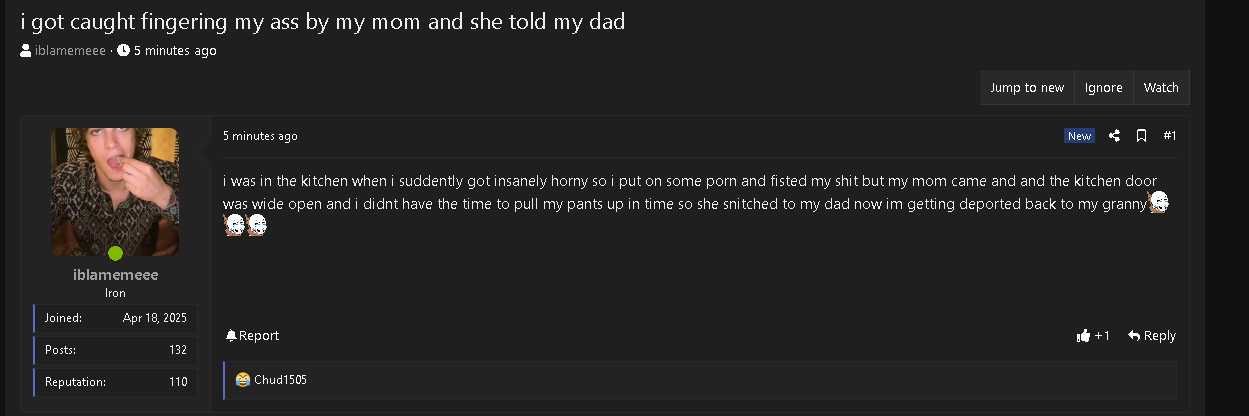The width and height of the screenshot is (1249, 416).
Task: Ignore this thread using the Ignore button
Action: tap(1103, 88)
